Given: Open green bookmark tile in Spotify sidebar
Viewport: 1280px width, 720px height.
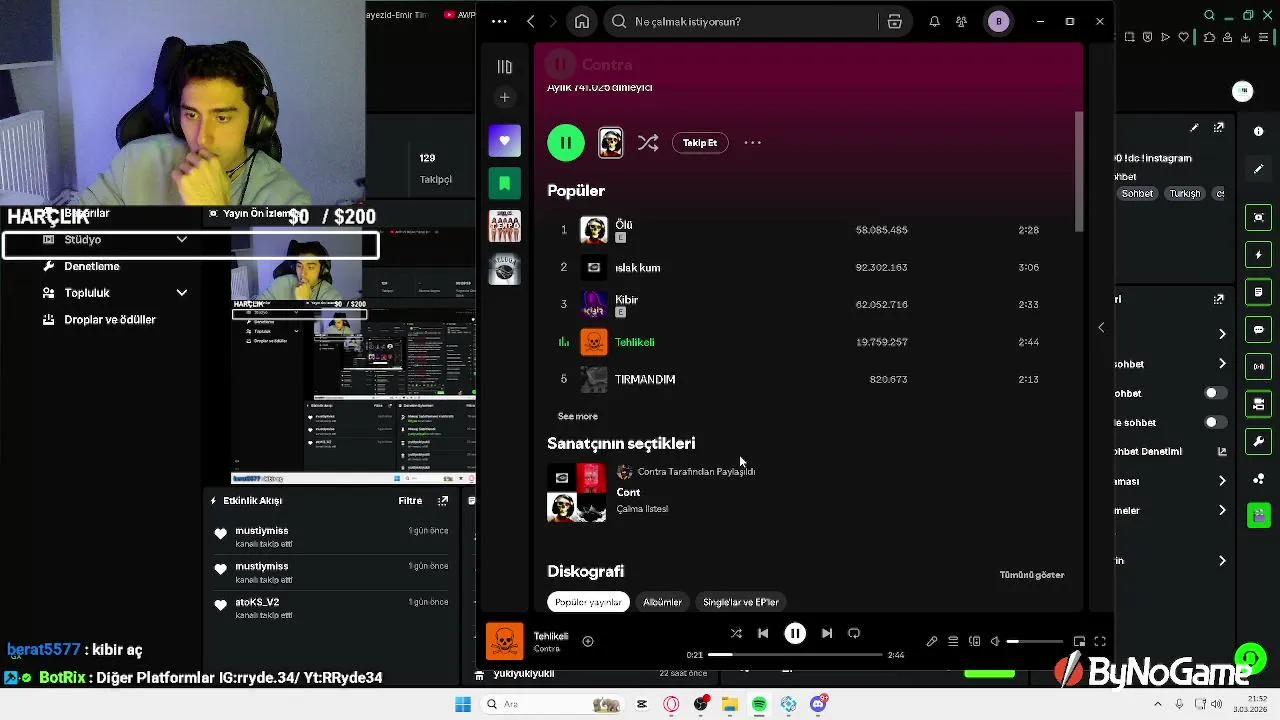Looking at the screenshot, I should pyautogui.click(x=505, y=183).
